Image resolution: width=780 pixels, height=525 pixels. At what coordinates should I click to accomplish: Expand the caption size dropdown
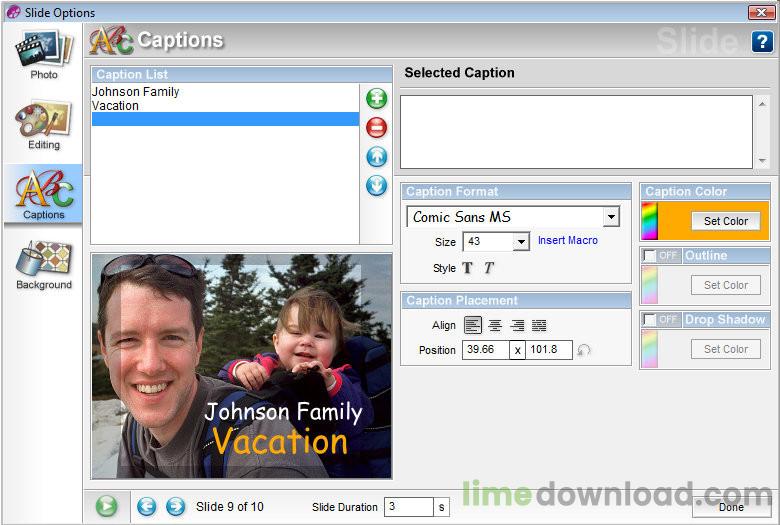(520, 242)
